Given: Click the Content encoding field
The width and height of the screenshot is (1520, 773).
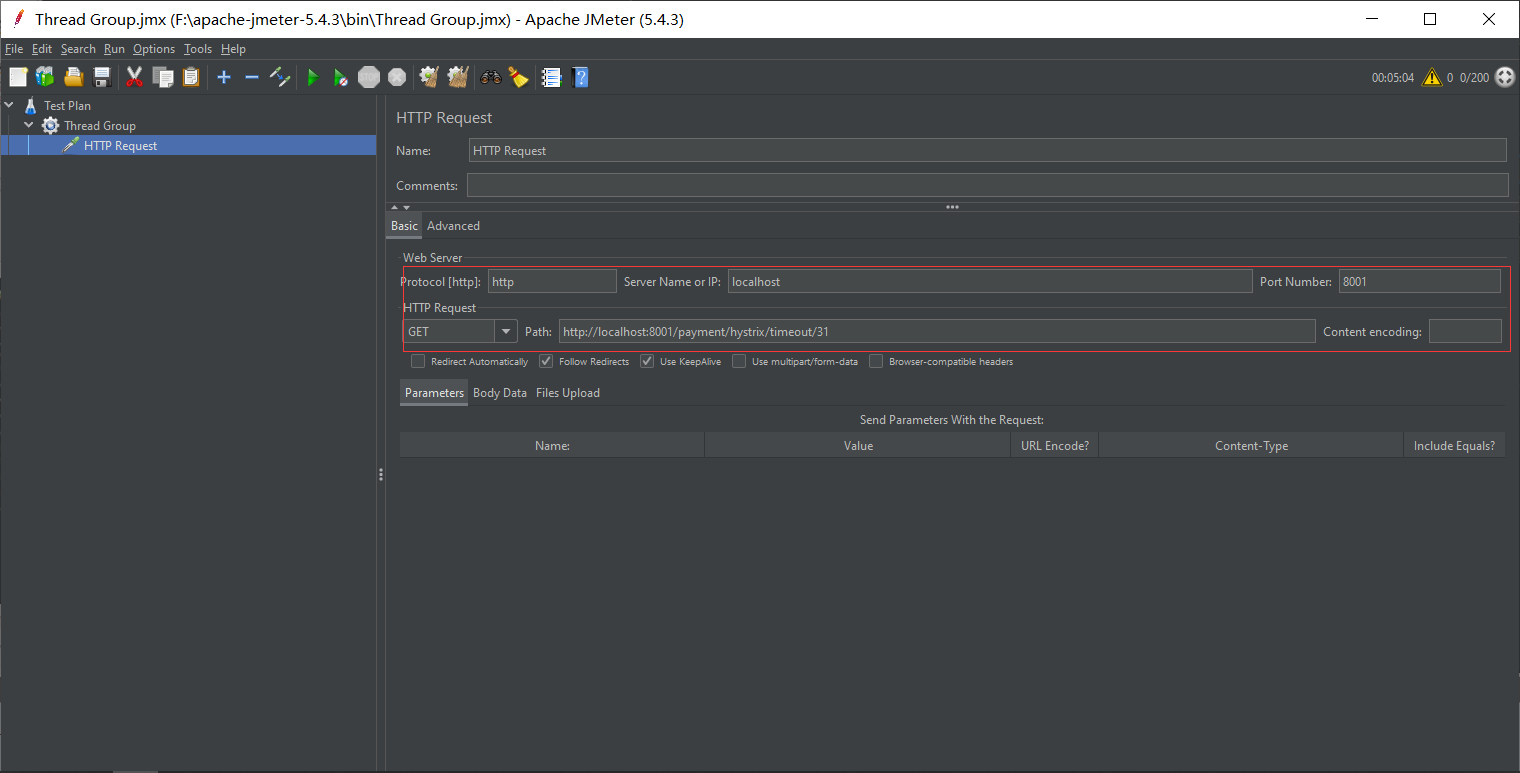Looking at the screenshot, I should pos(1465,331).
